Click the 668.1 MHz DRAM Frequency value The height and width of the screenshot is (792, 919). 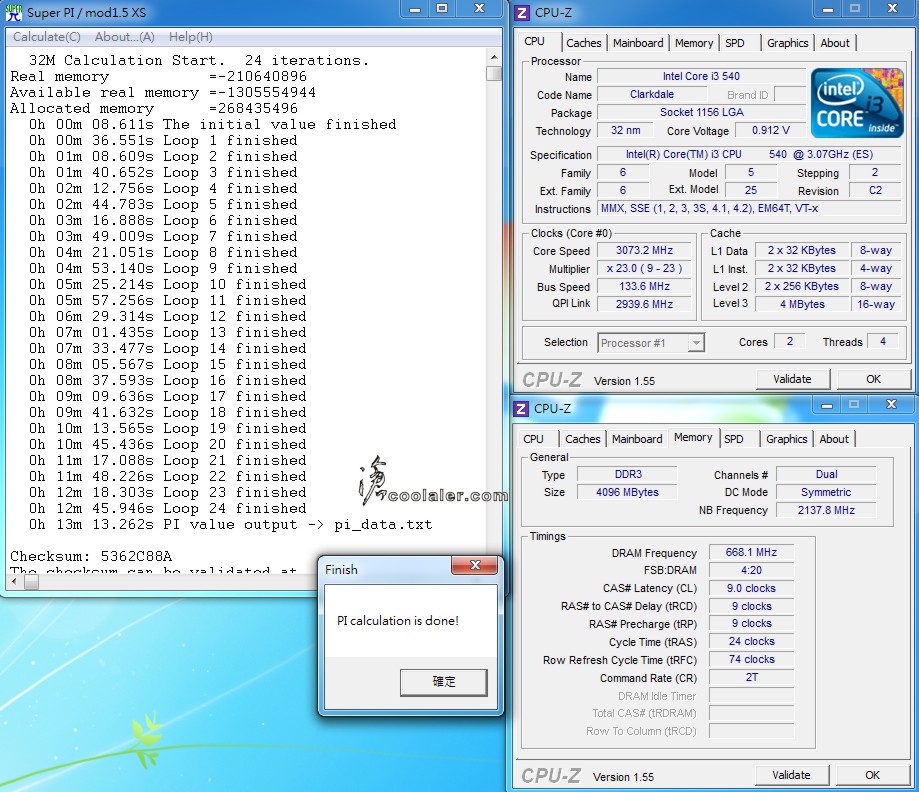click(x=751, y=552)
